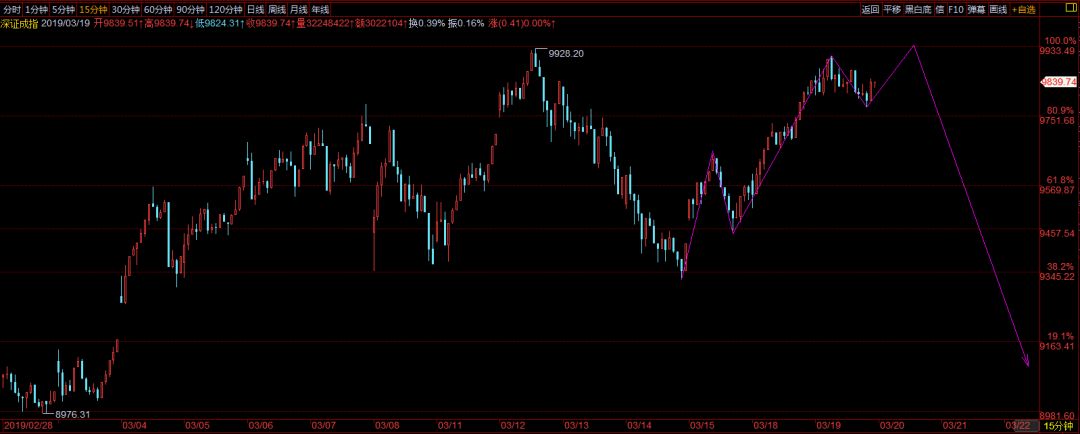Image resolution: width=1080 pixels, height=434 pixels.
Task: Switch to the 周线 weekly chart
Action: tap(277, 10)
